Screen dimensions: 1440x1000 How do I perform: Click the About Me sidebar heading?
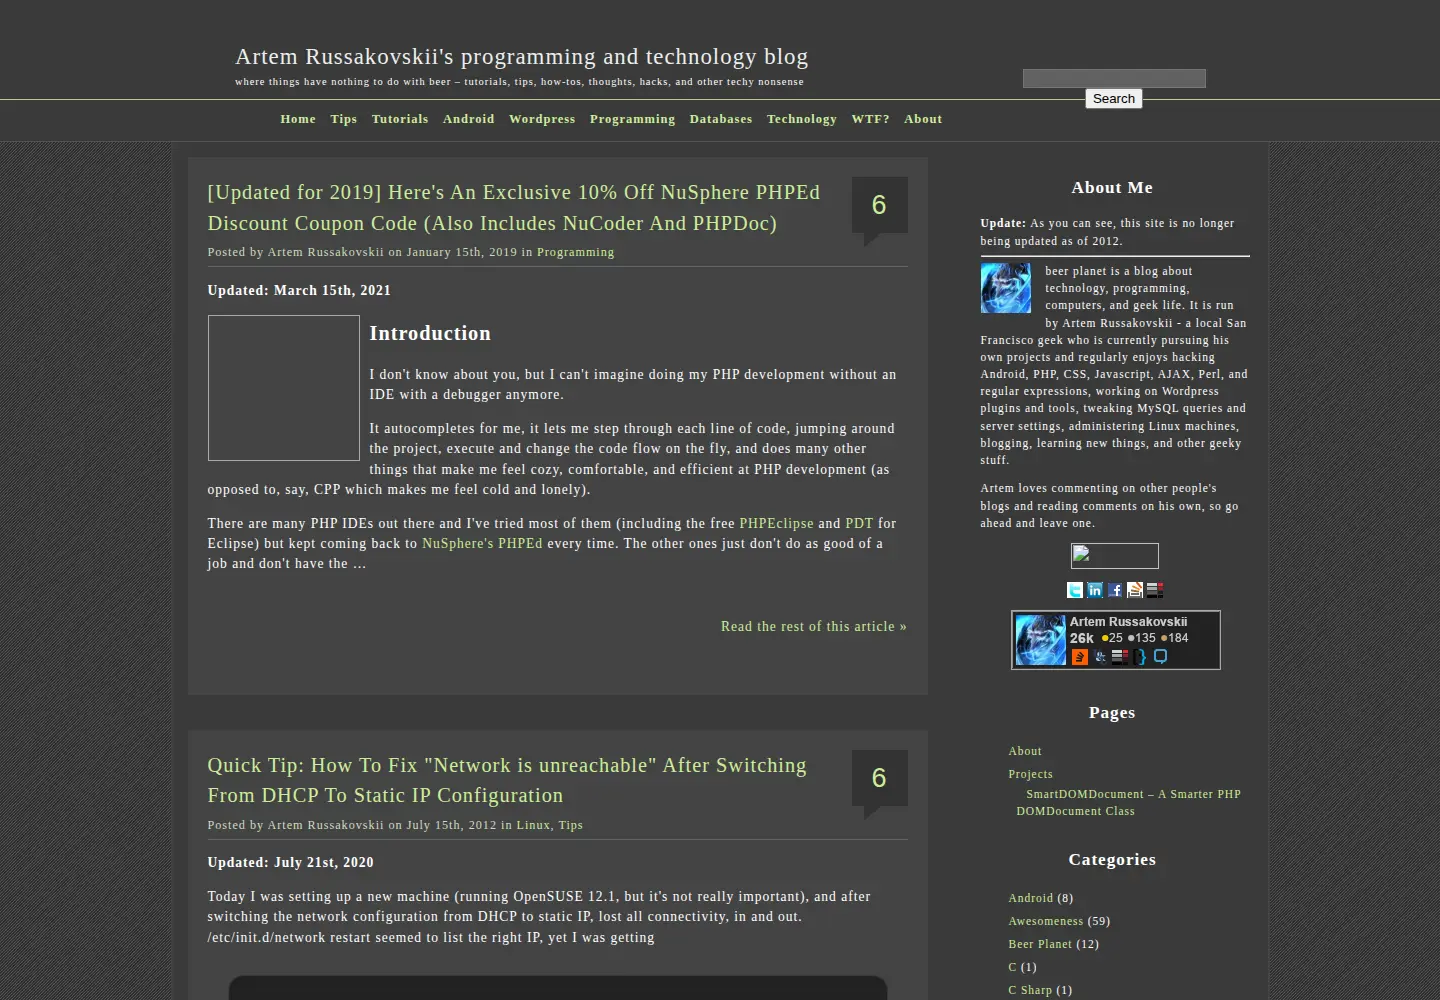tap(1112, 187)
